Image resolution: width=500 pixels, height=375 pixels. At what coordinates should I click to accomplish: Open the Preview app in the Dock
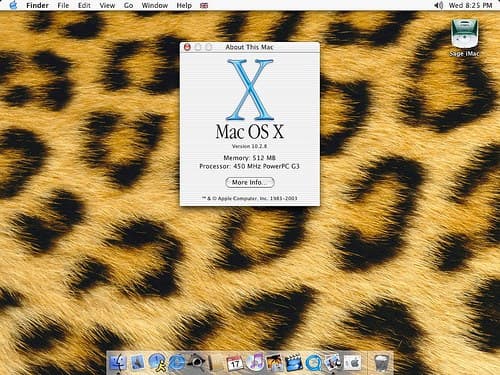click(x=333, y=363)
